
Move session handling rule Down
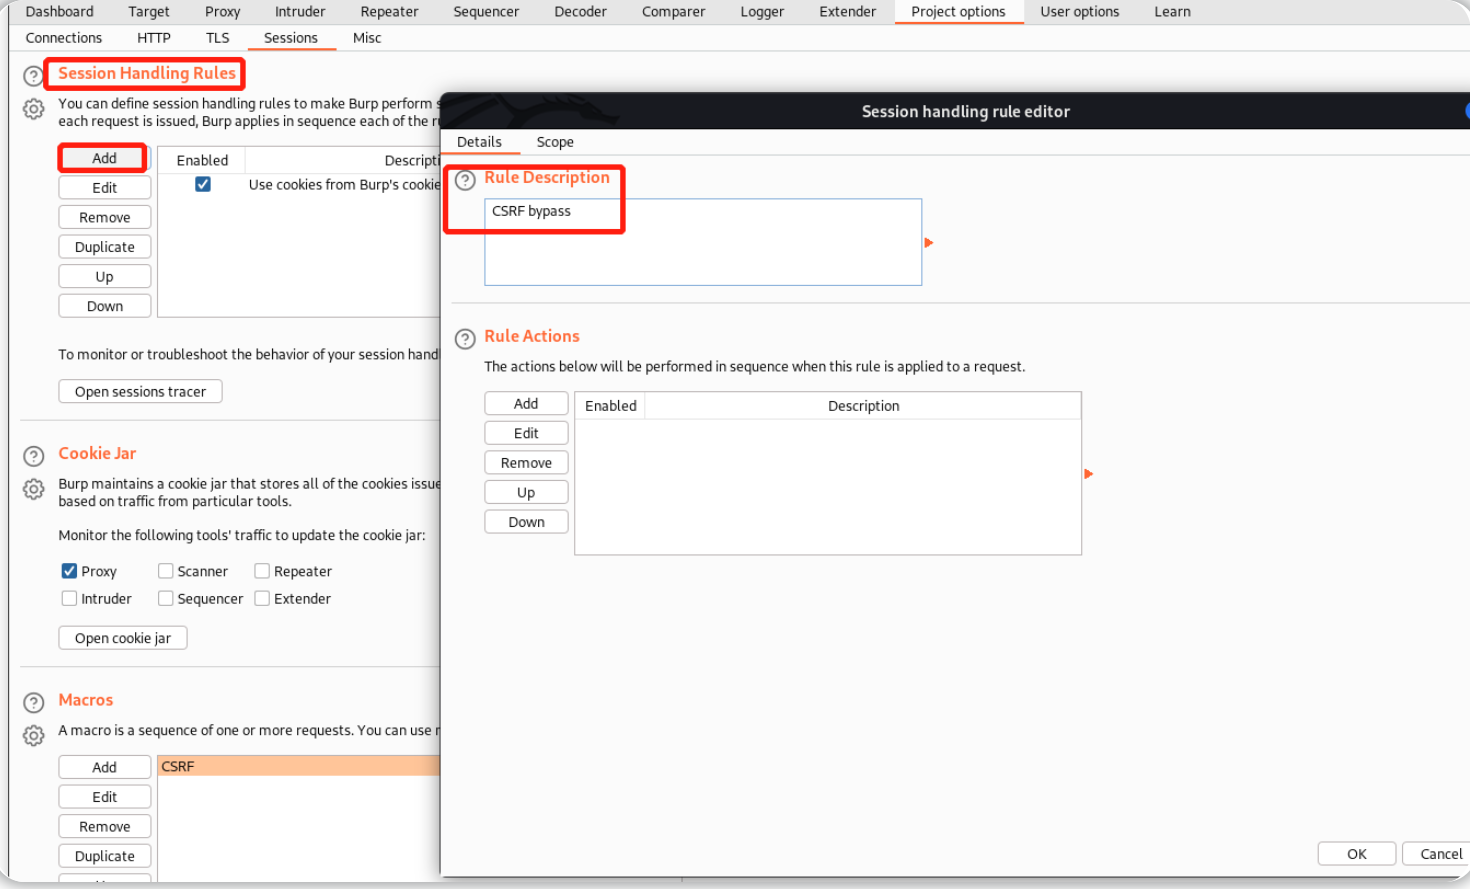tap(105, 306)
